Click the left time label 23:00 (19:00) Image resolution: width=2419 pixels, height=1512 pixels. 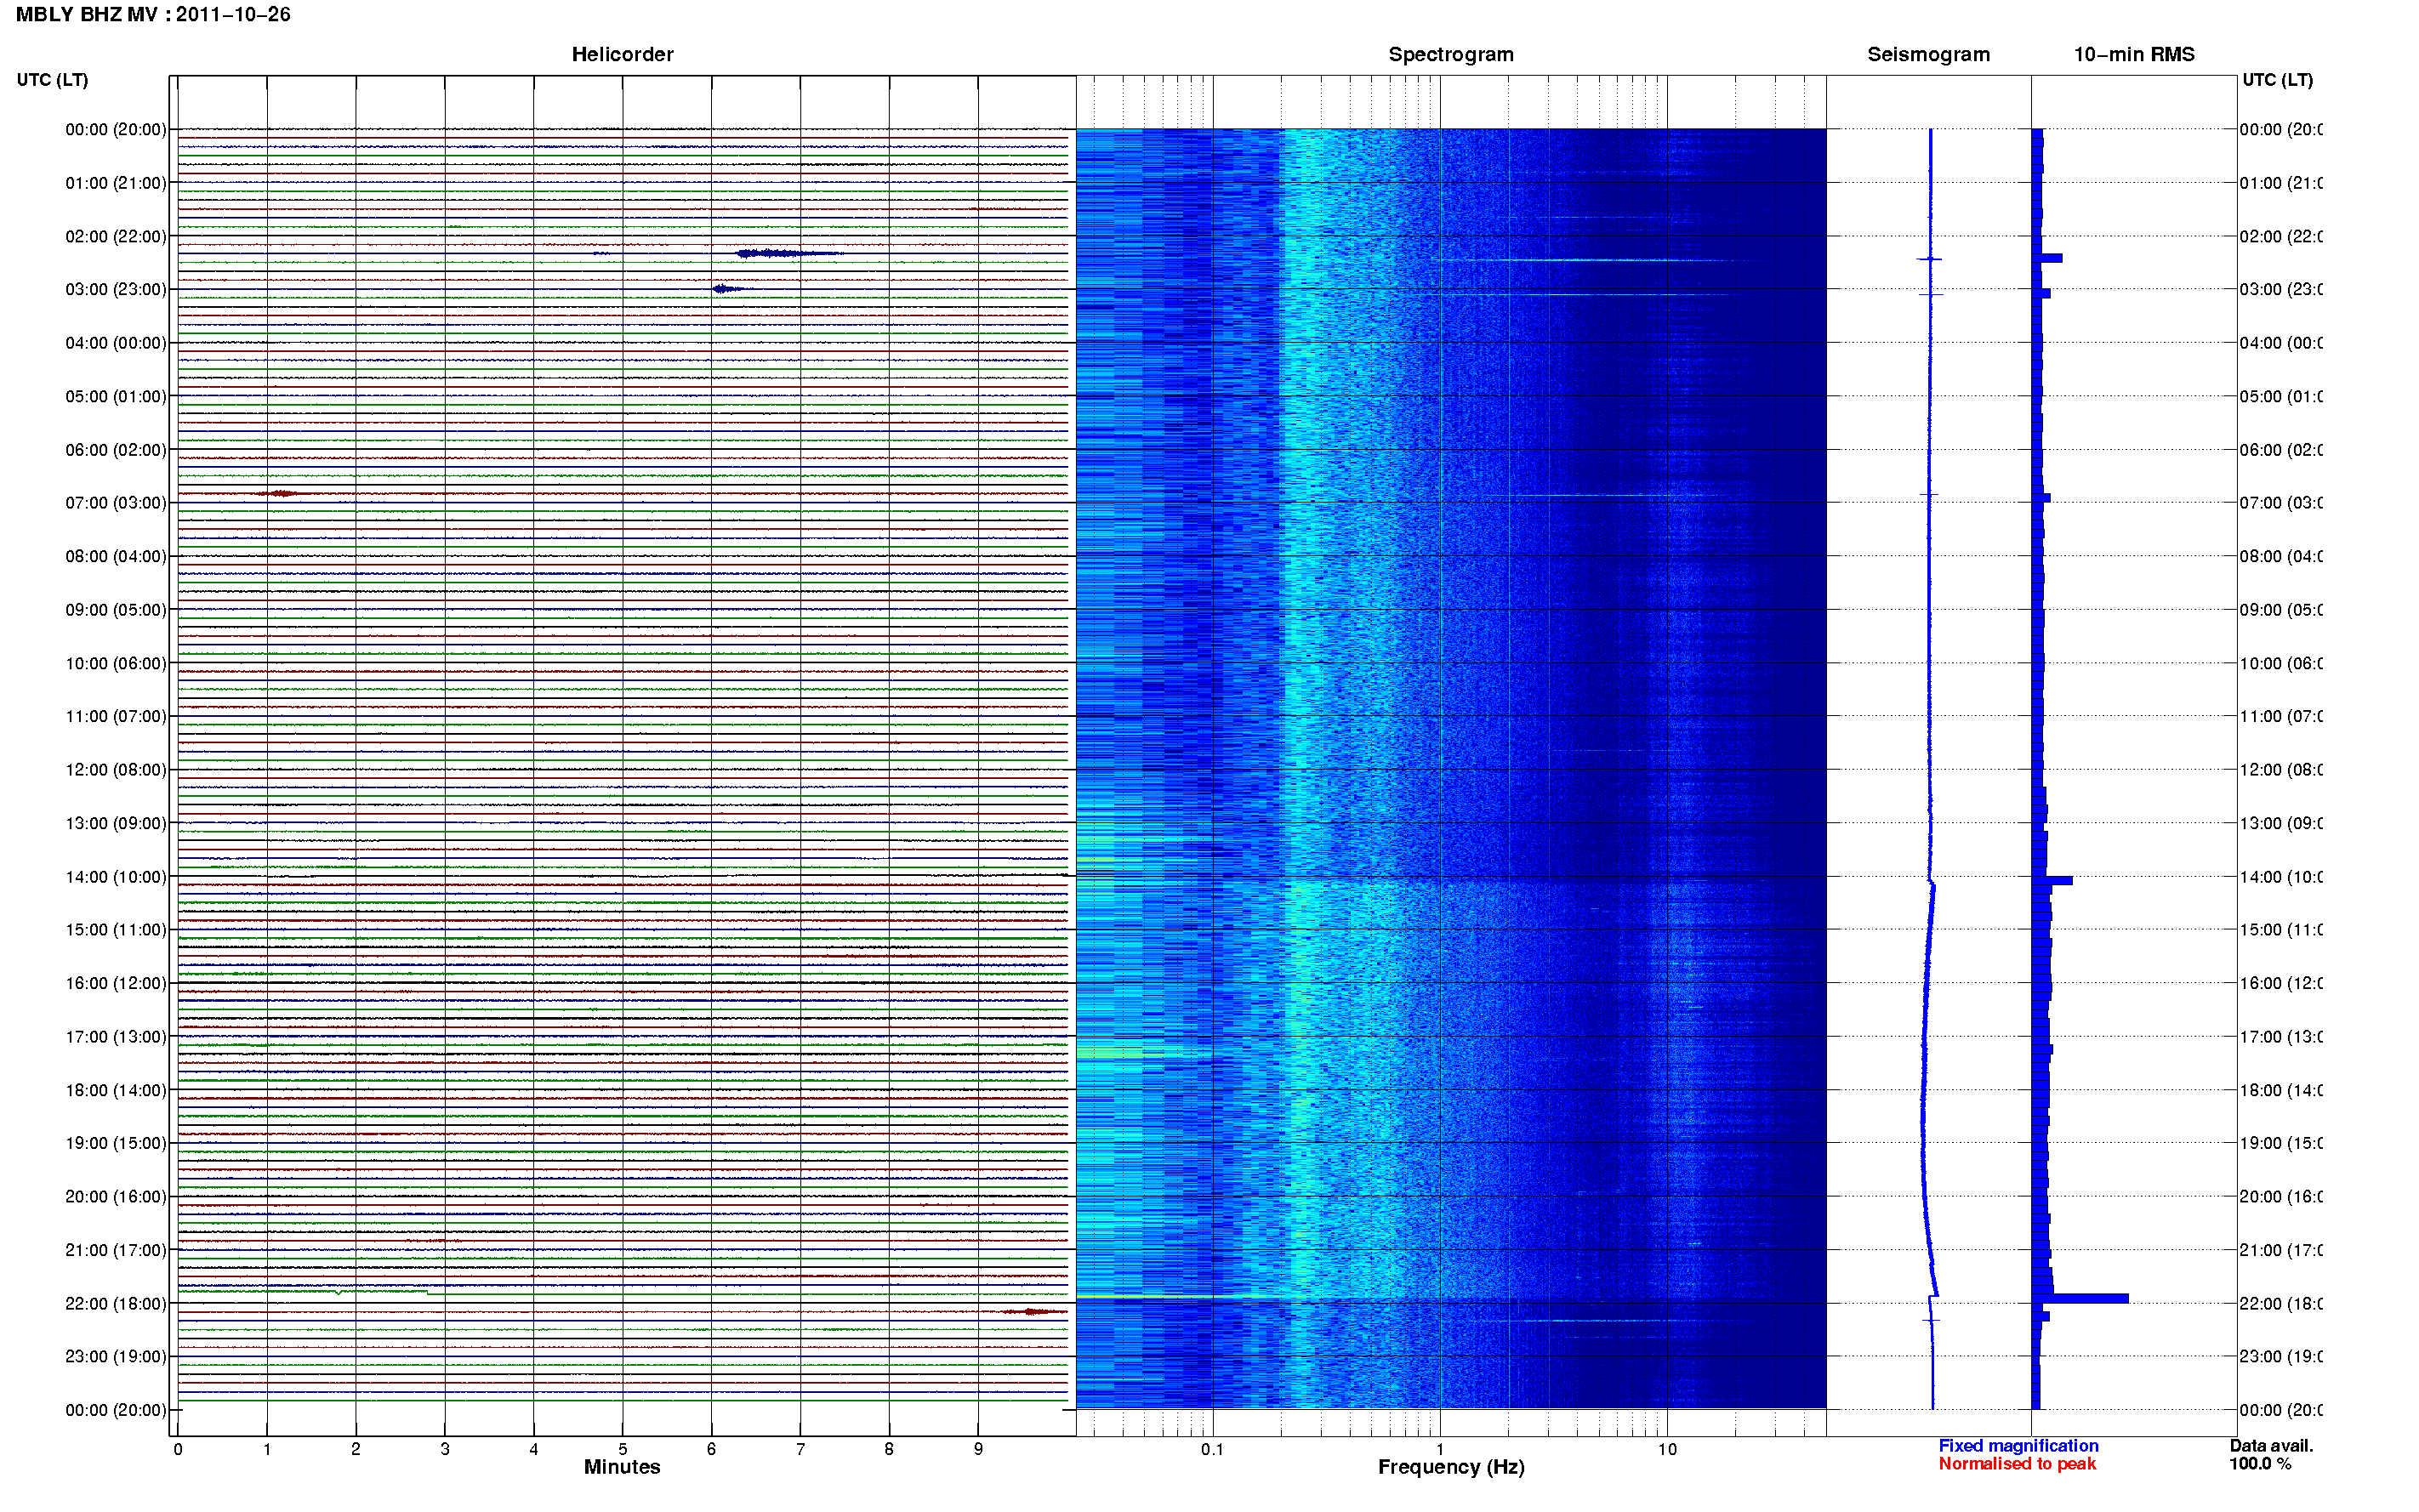[116, 1357]
